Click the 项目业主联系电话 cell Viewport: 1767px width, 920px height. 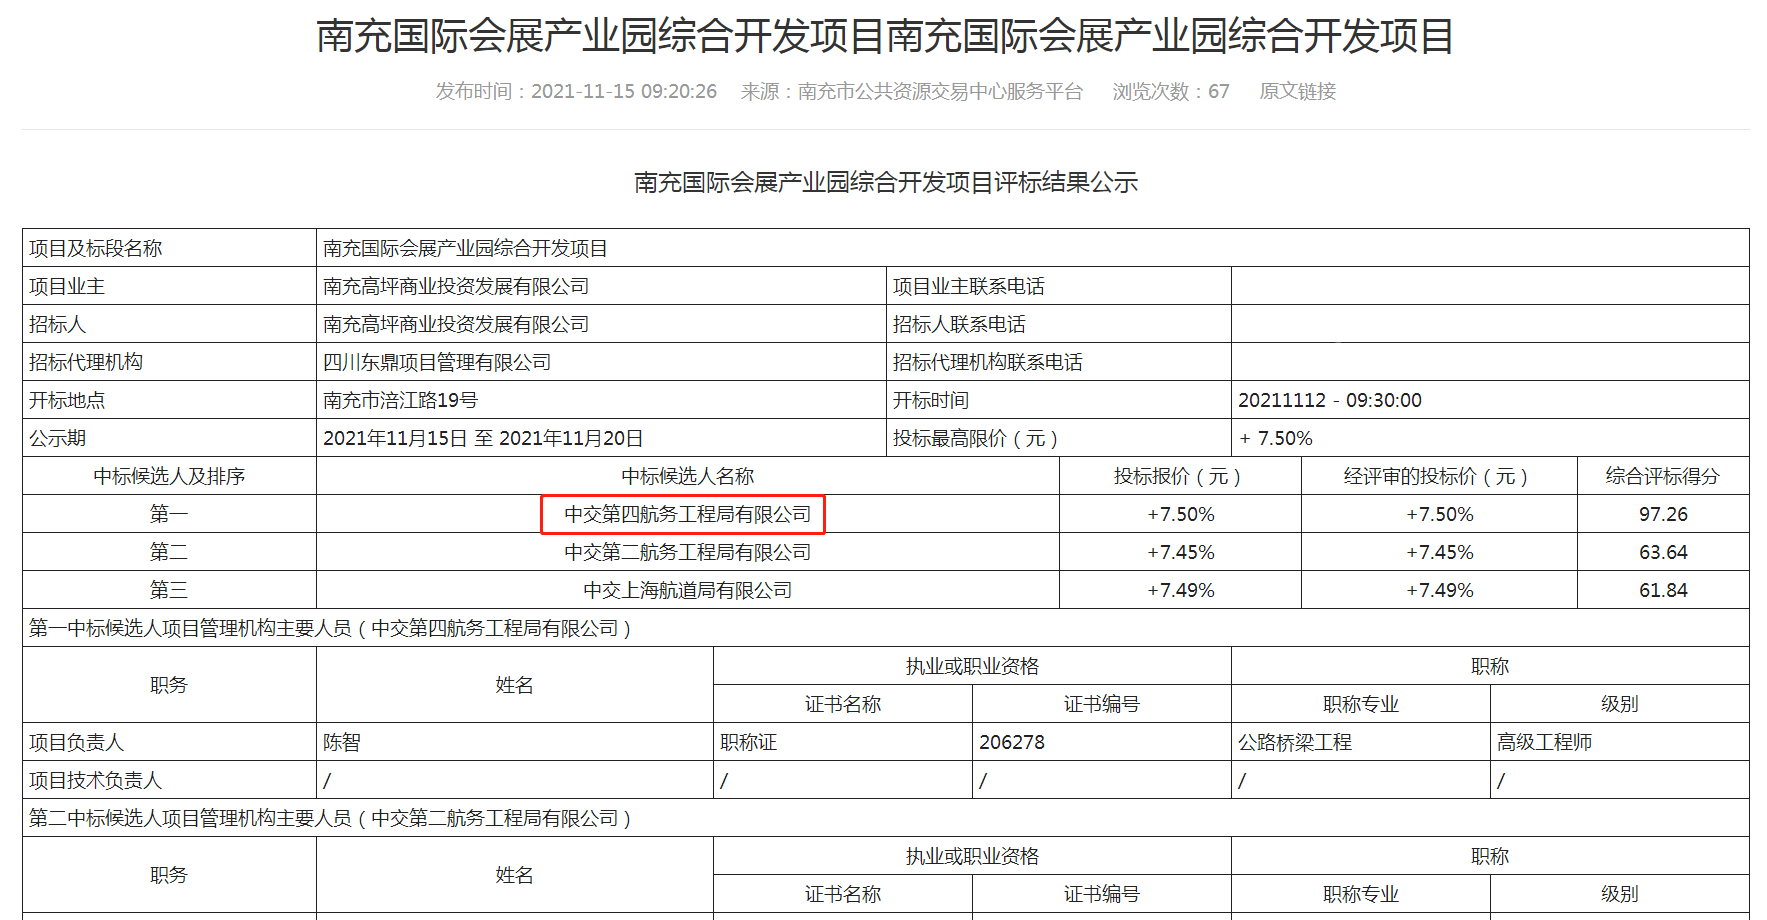coord(1059,286)
